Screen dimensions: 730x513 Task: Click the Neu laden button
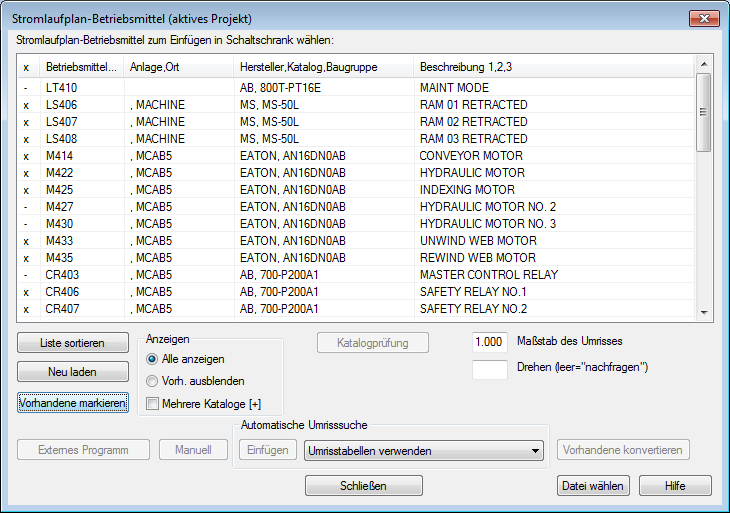point(73,372)
